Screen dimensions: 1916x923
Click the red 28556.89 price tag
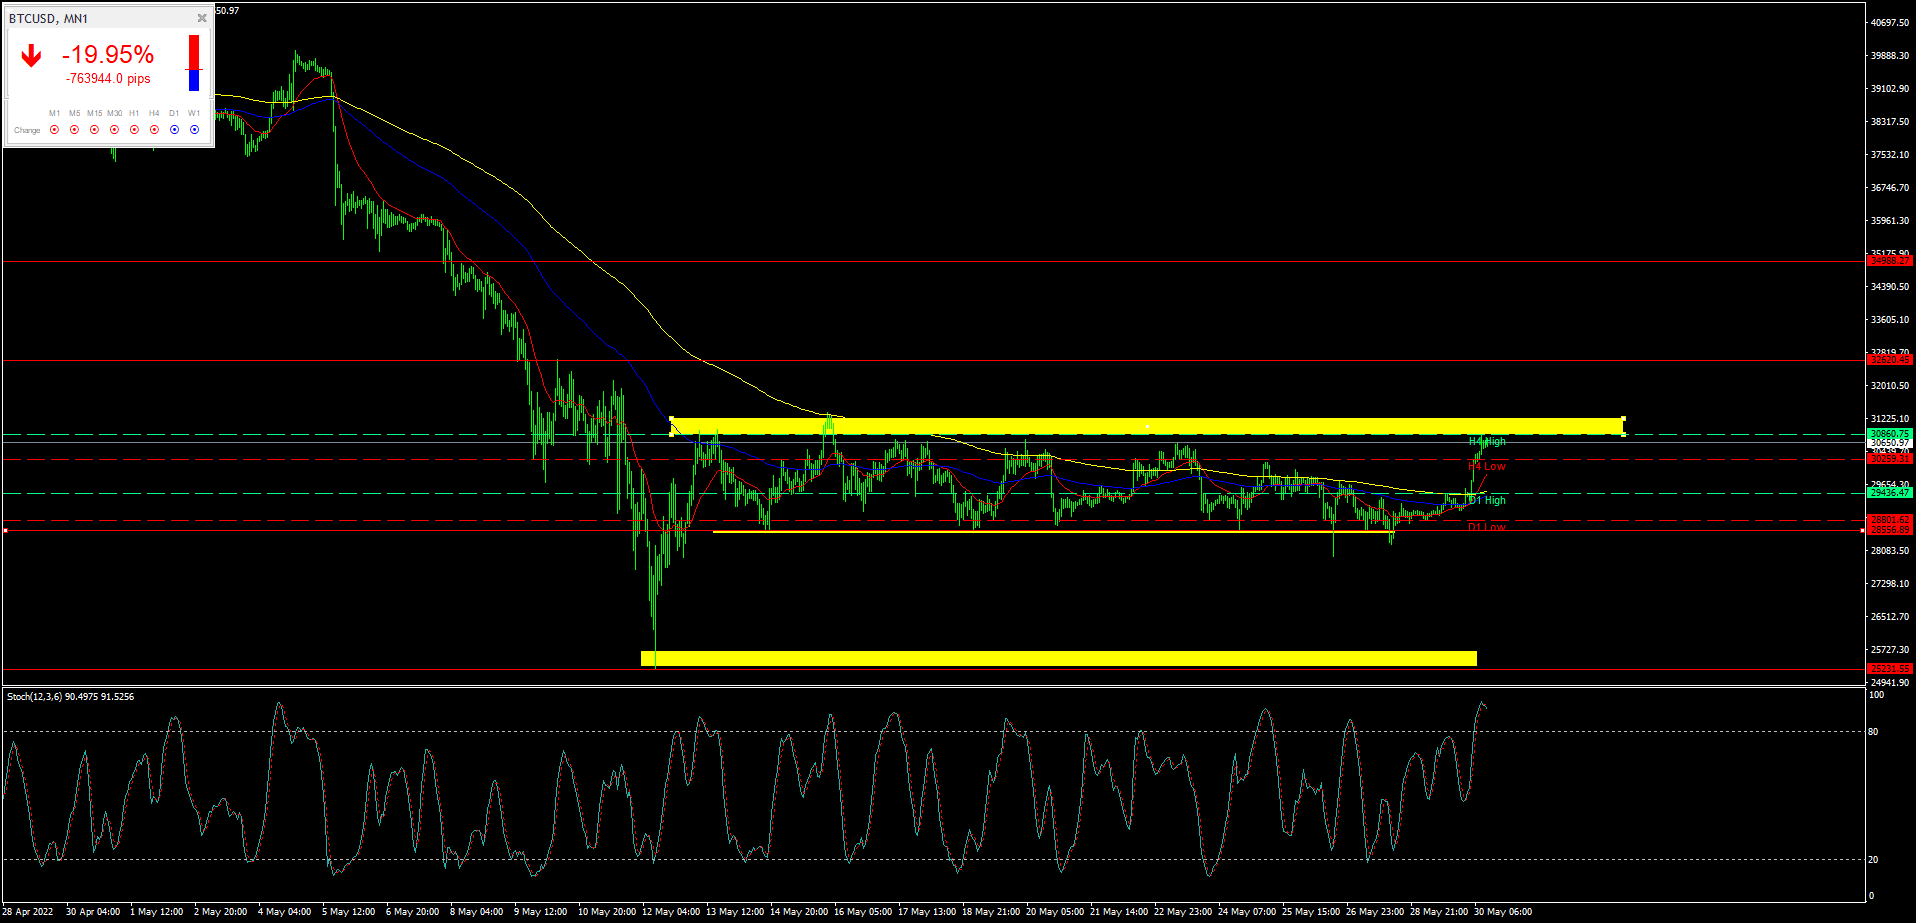pyautogui.click(x=1890, y=529)
